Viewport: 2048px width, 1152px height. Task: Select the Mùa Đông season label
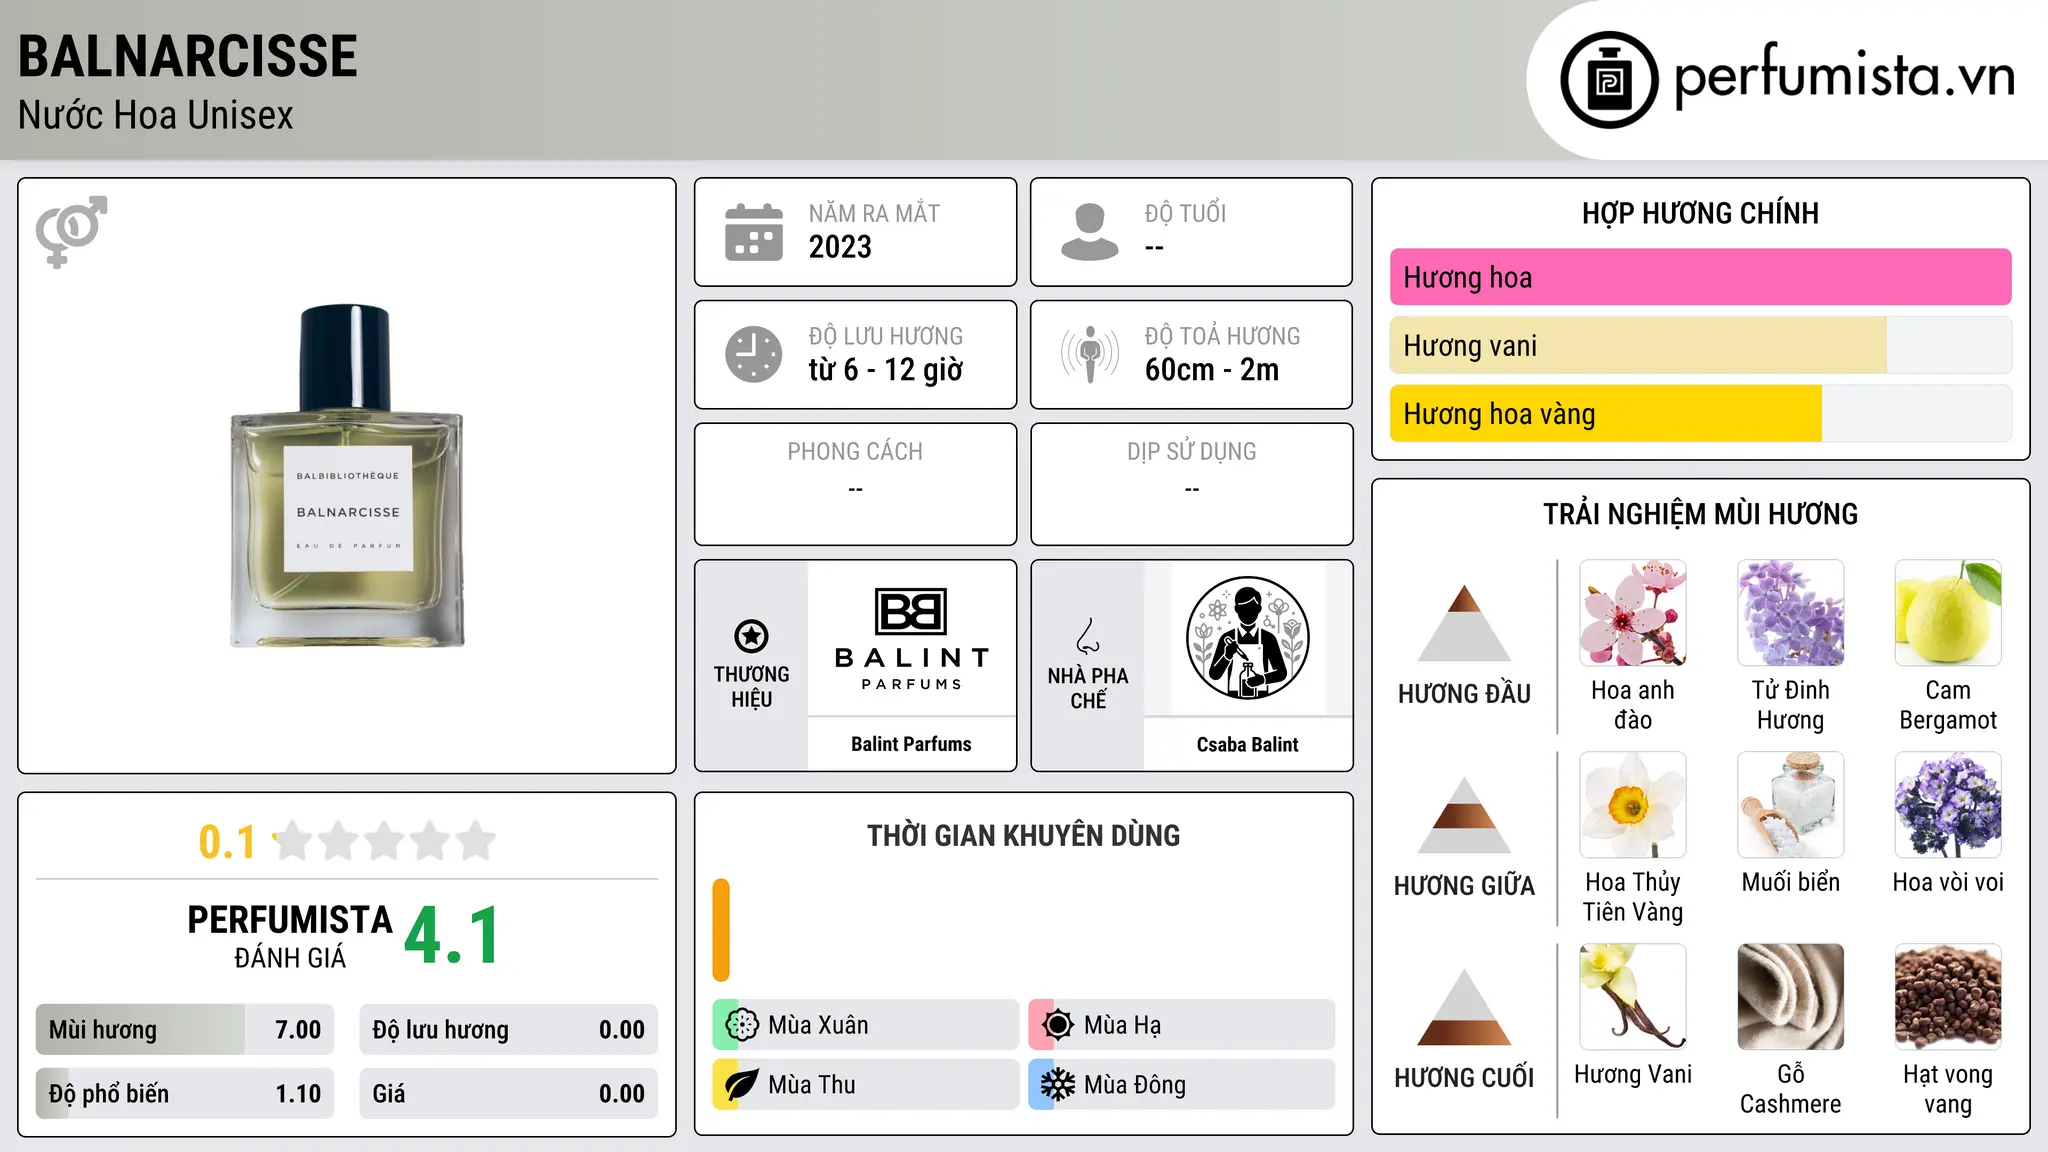(1135, 1085)
